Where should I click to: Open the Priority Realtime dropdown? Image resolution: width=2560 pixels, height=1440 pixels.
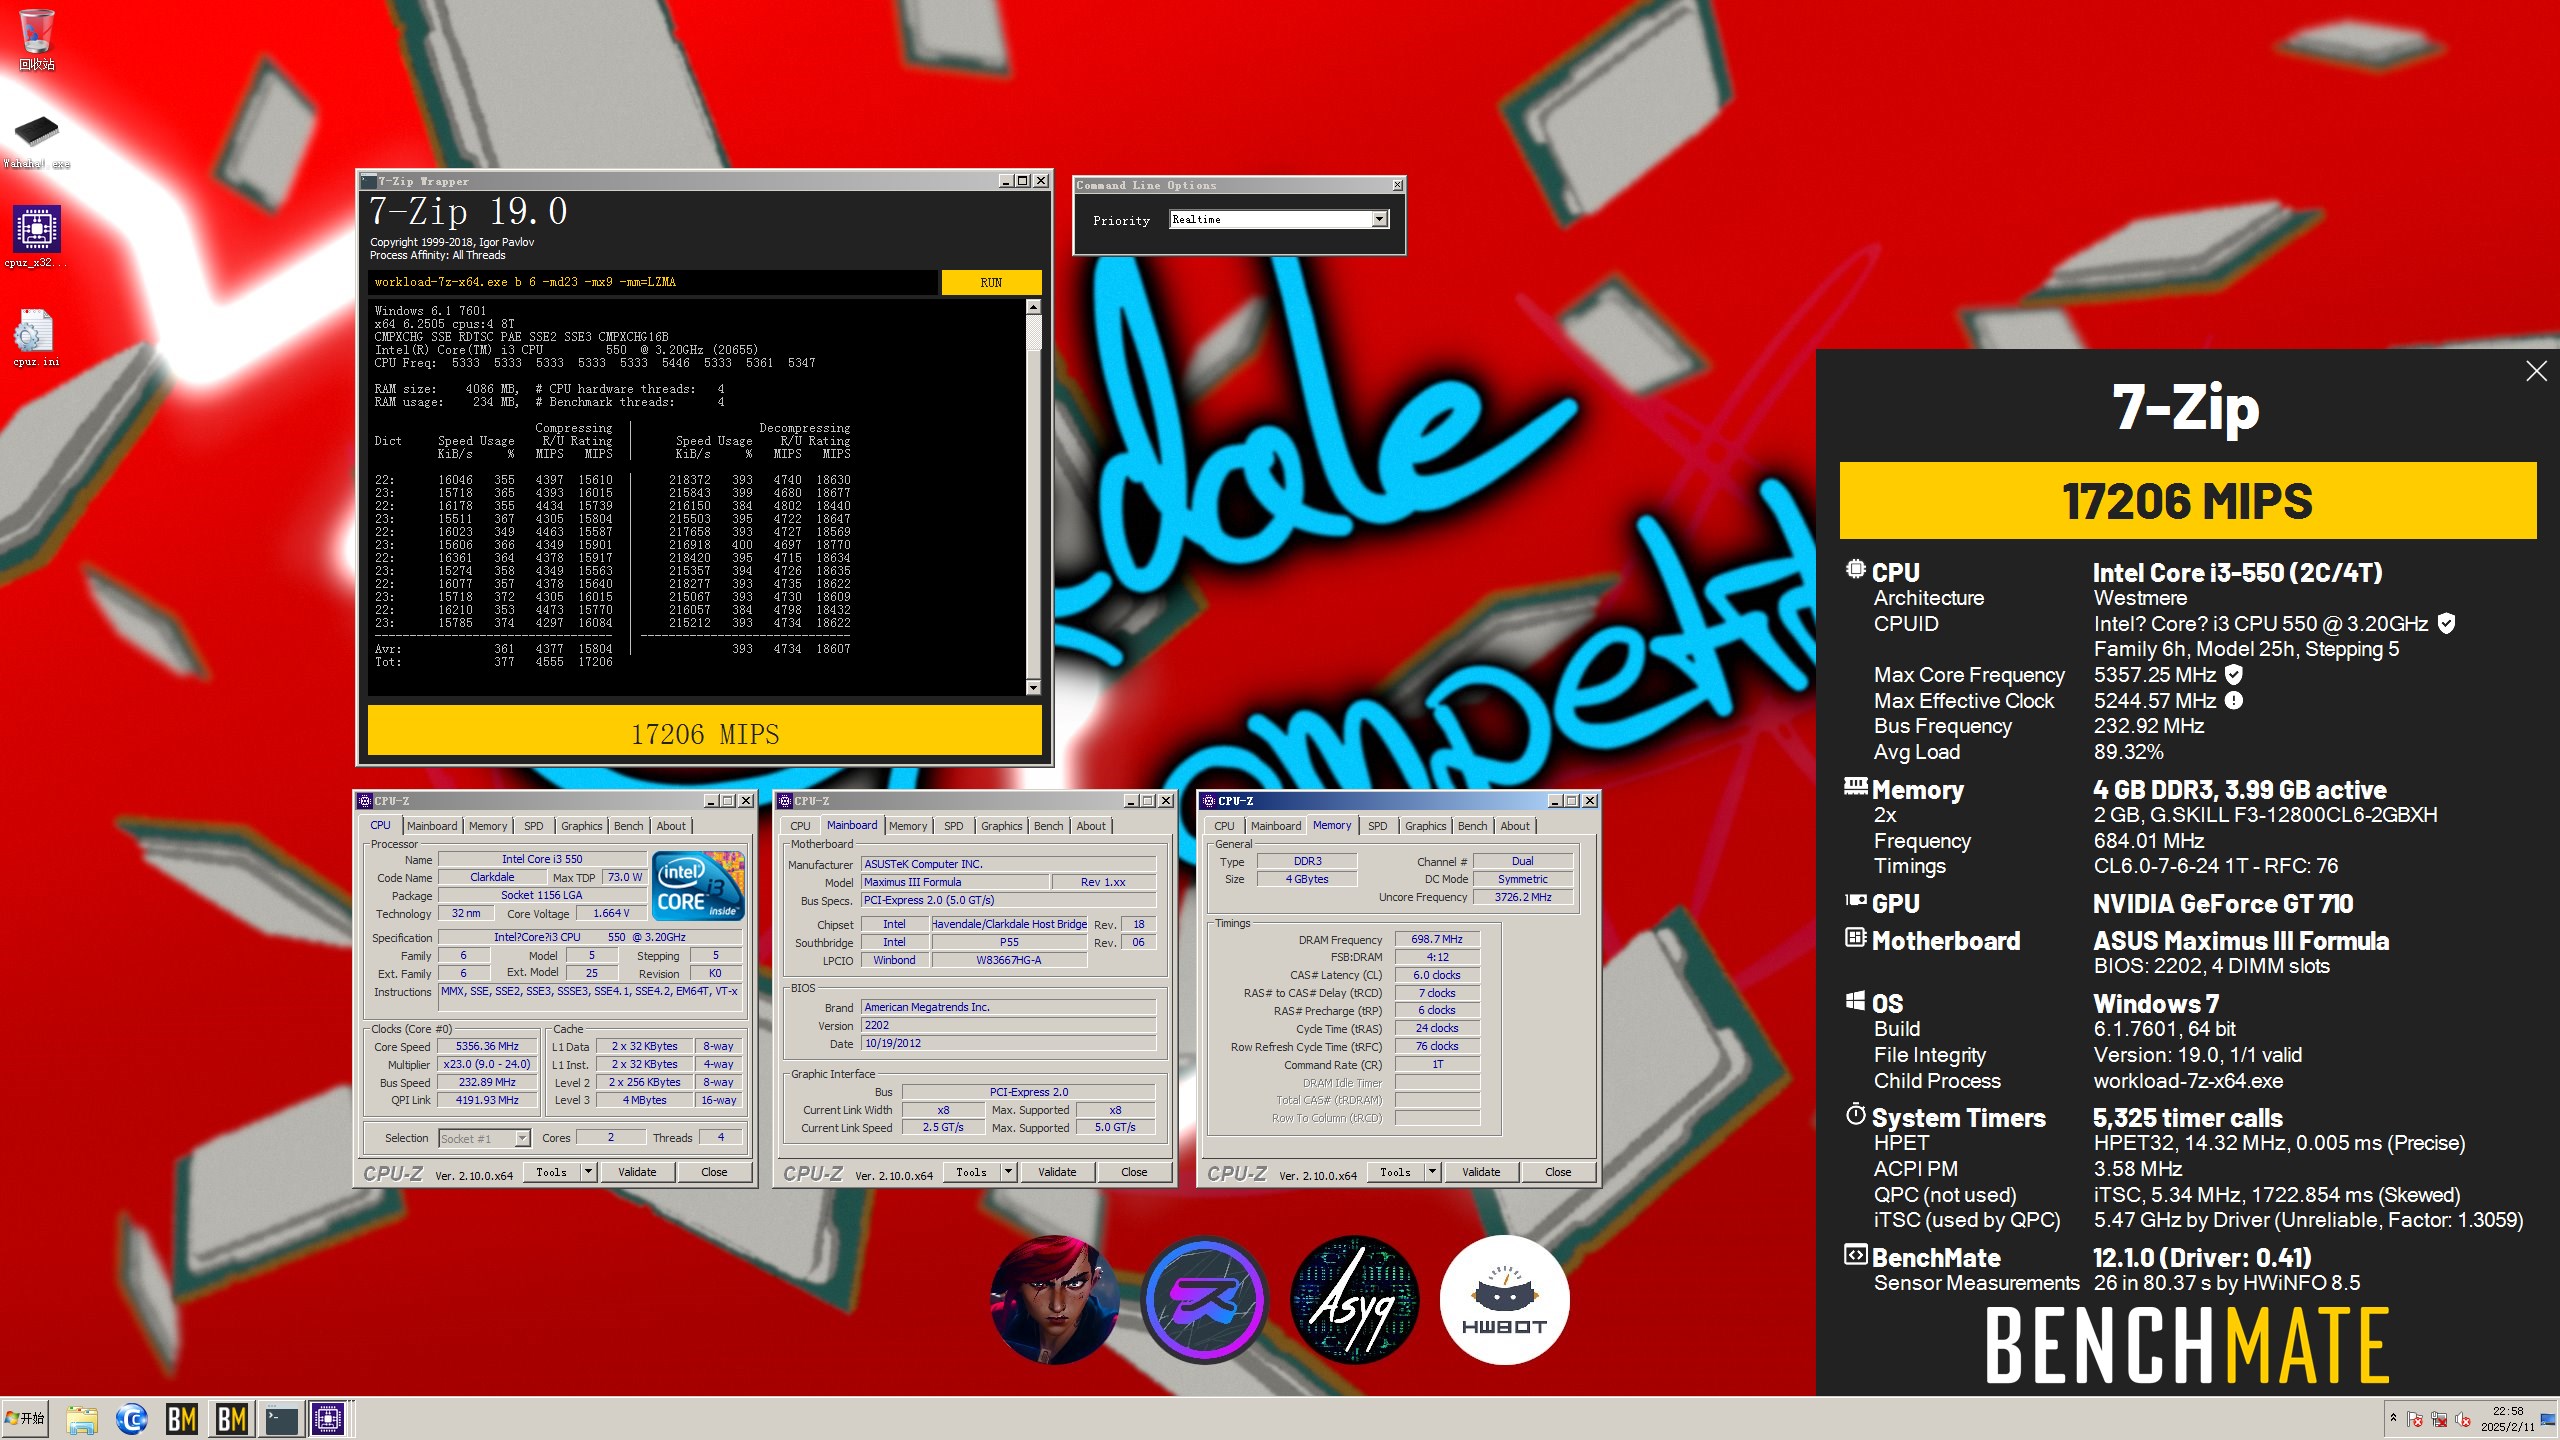1380,219
